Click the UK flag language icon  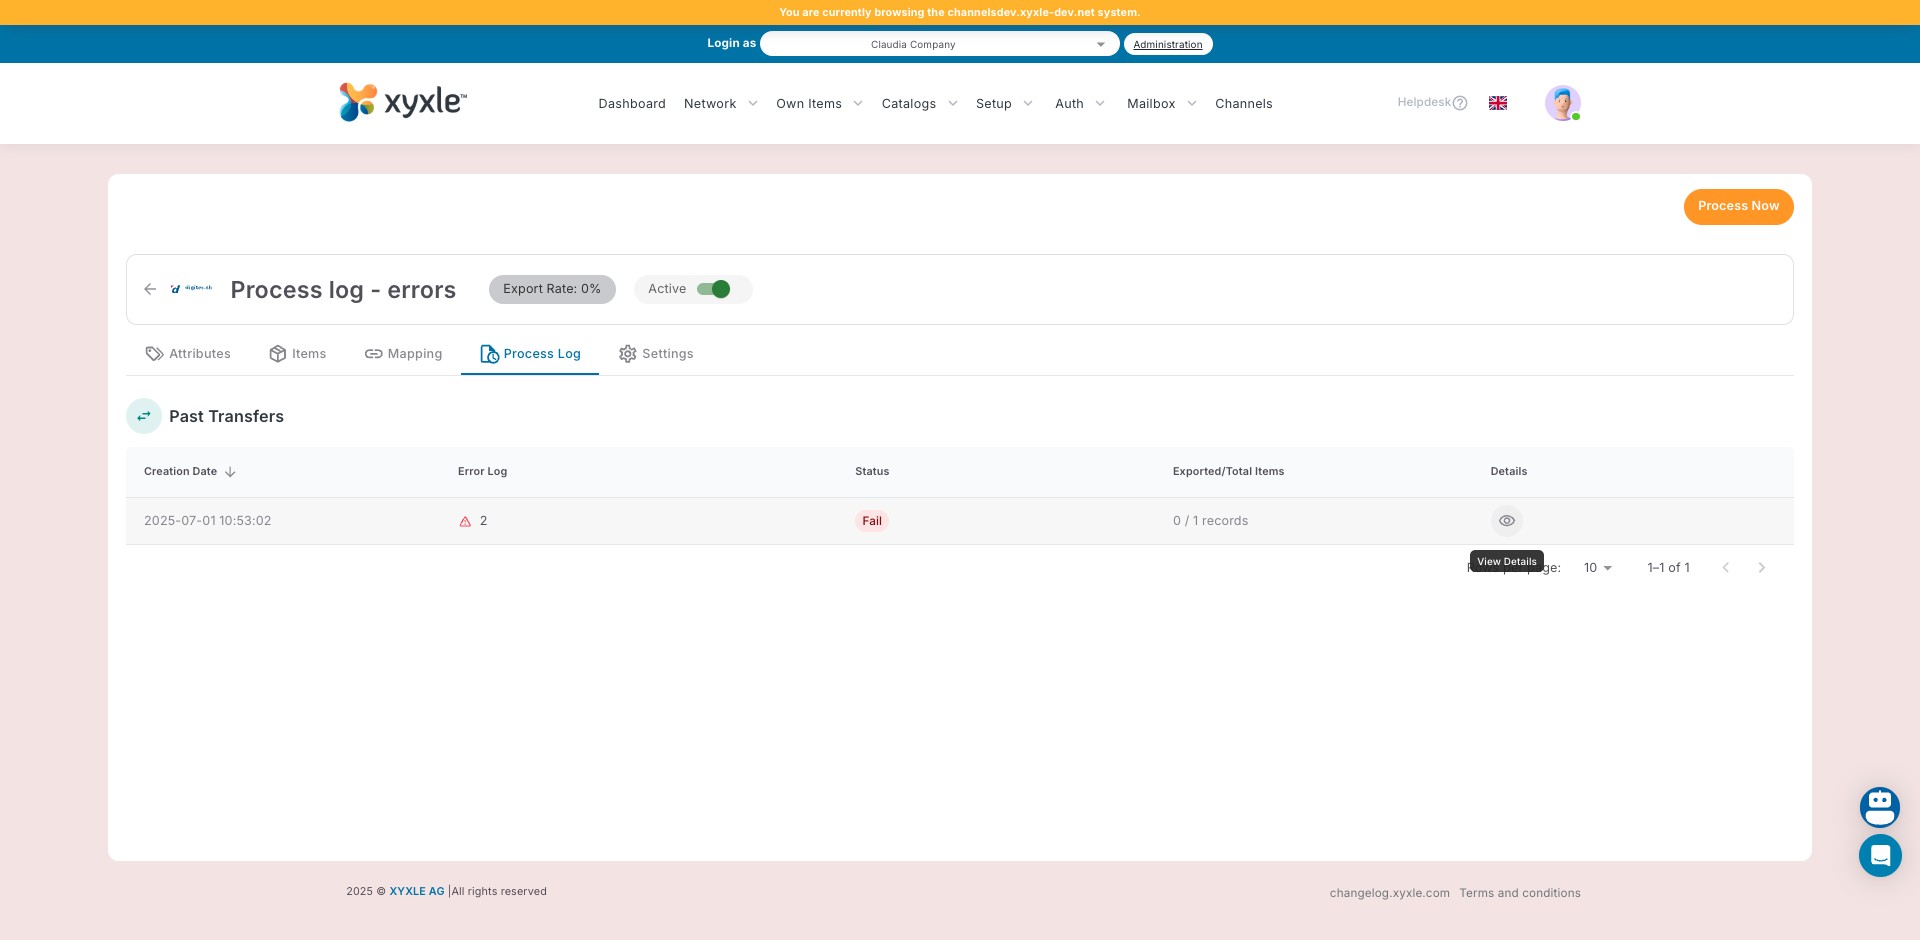tap(1497, 103)
